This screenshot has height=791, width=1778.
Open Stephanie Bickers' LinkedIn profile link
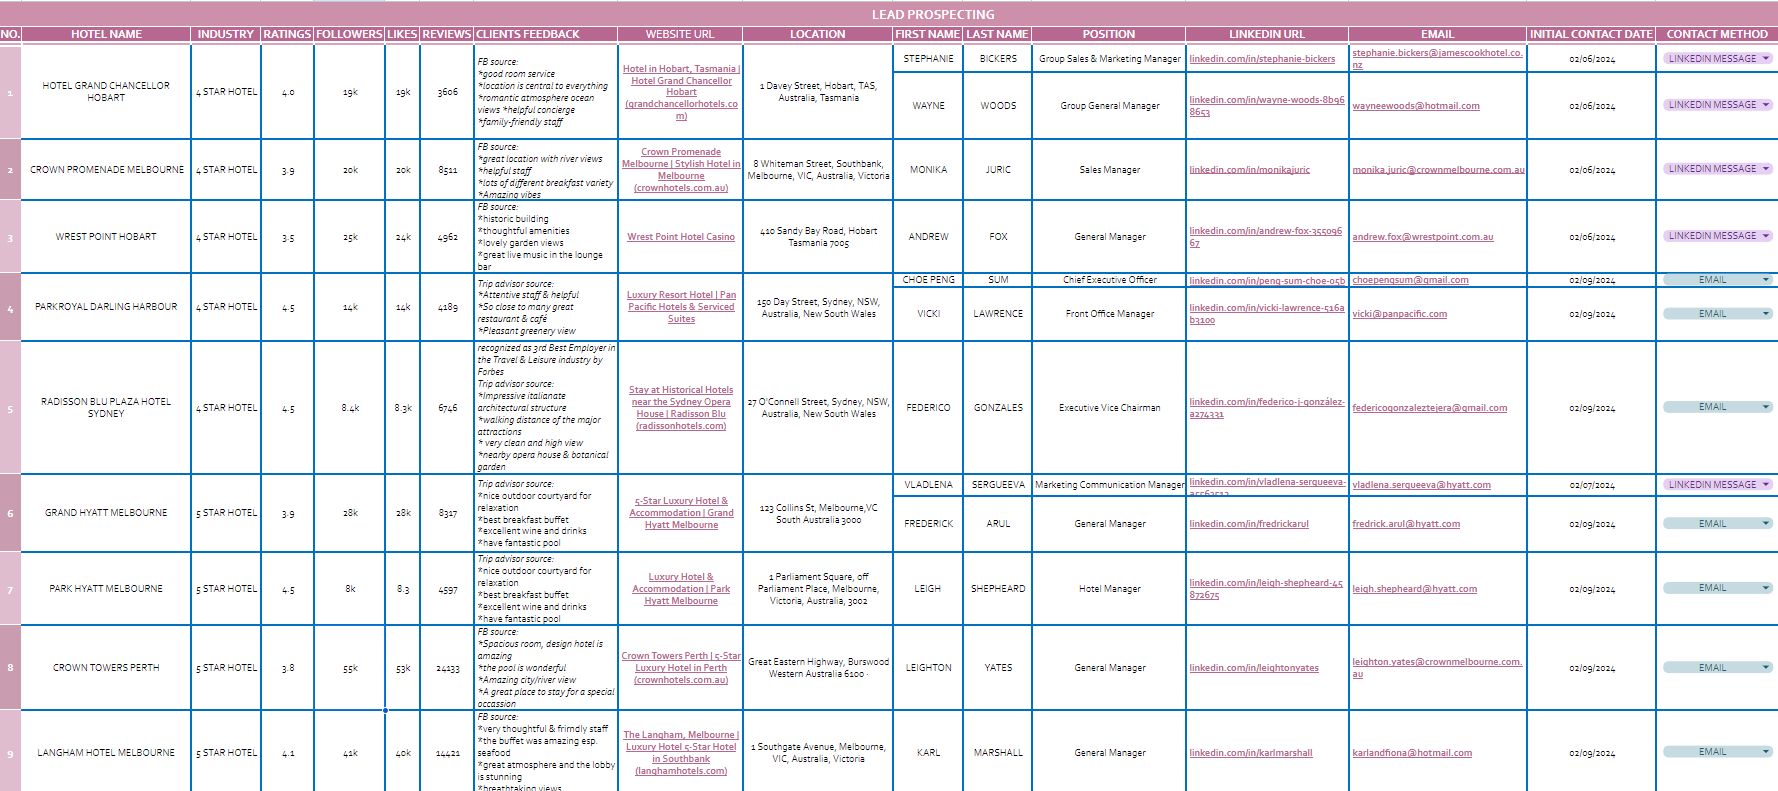tap(1262, 59)
